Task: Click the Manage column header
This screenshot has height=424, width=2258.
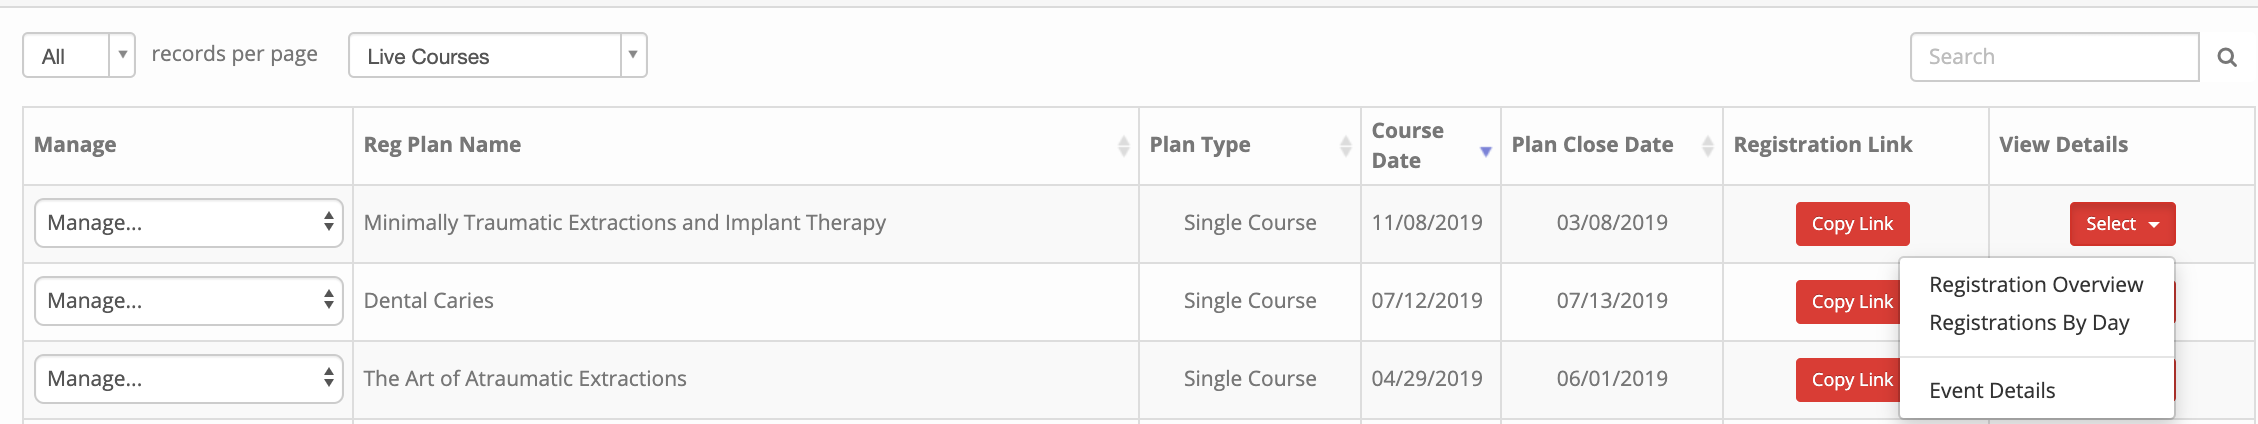Action: [x=75, y=145]
